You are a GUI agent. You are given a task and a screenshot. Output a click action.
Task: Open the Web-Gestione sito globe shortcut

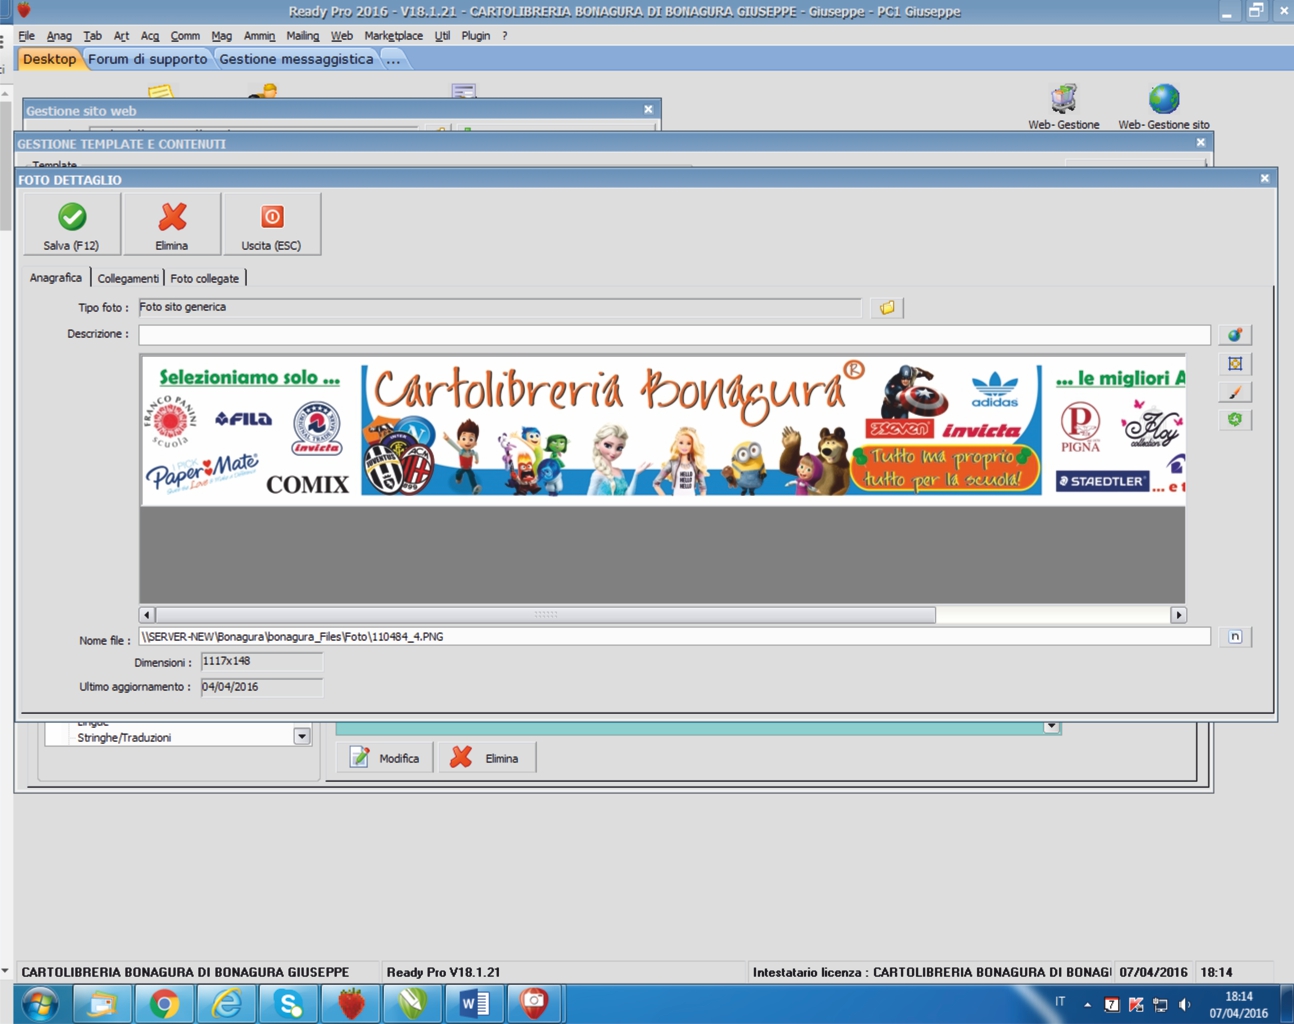coord(1163,107)
